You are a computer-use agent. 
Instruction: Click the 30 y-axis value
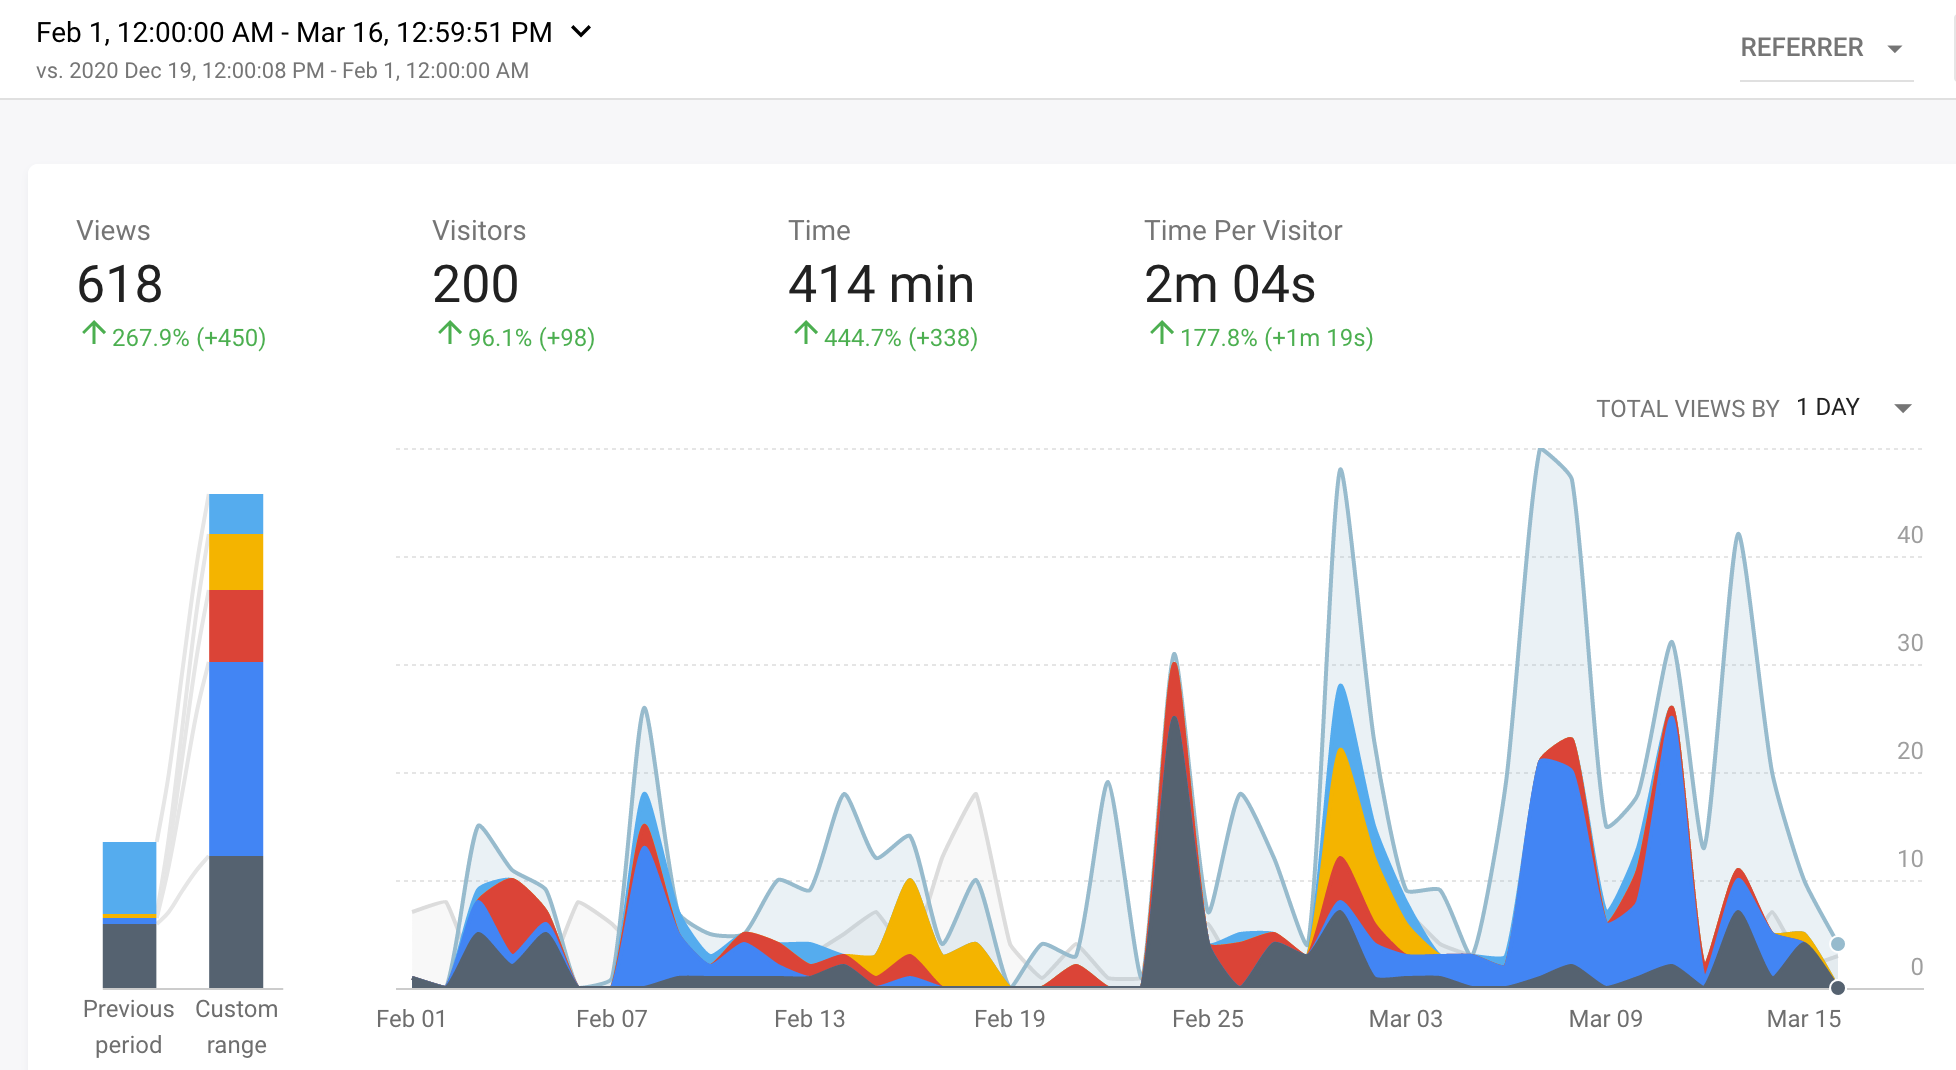click(1910, 643)
